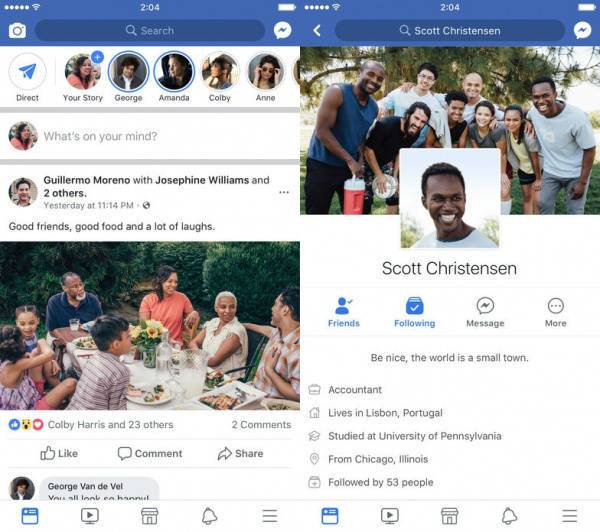Open Watch video tab in left bottom bar
This screenshot has width=600, height=532.
point(90,516)
